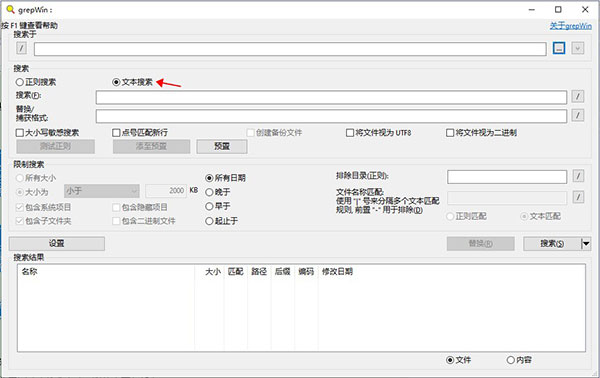This screenshot has height=378, width=600.
Task: Click slash button next to 搜索(F) field
Action: [x=578, y=96]
